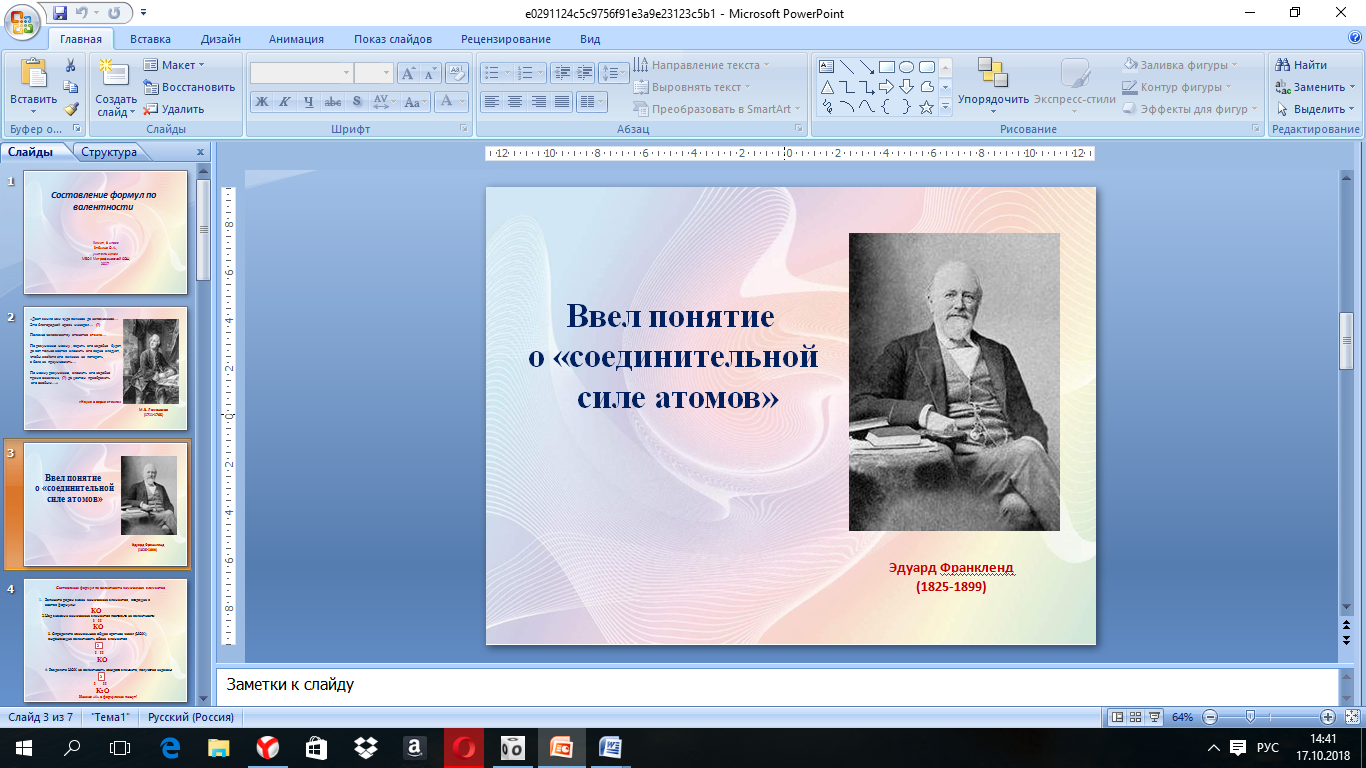Viewport: 1366px width, 768px height.
Task: Select the rectangle shape in shapes gallery
Action: [886, 67]
